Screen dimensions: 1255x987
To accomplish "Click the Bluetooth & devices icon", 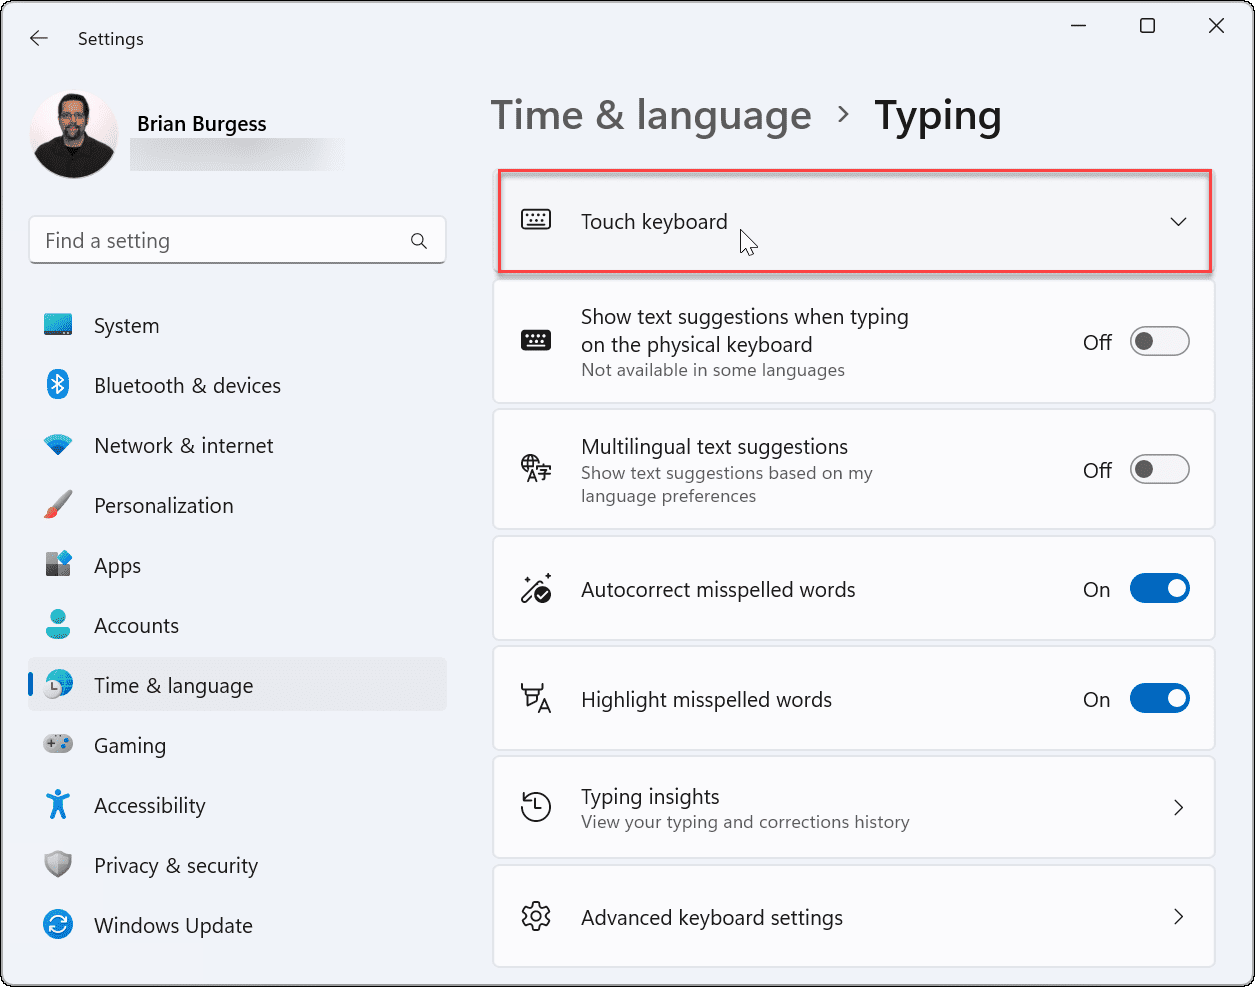I will pos(58,384).
